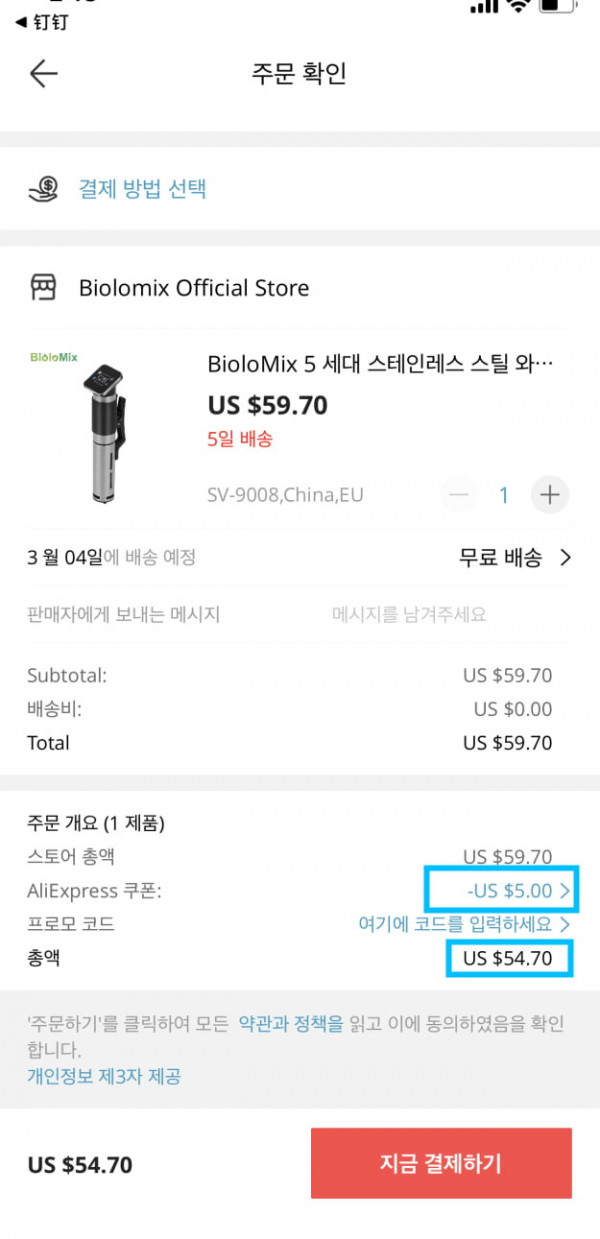
Task: Tap the battery icon in status bar
Action: (557, 6)
